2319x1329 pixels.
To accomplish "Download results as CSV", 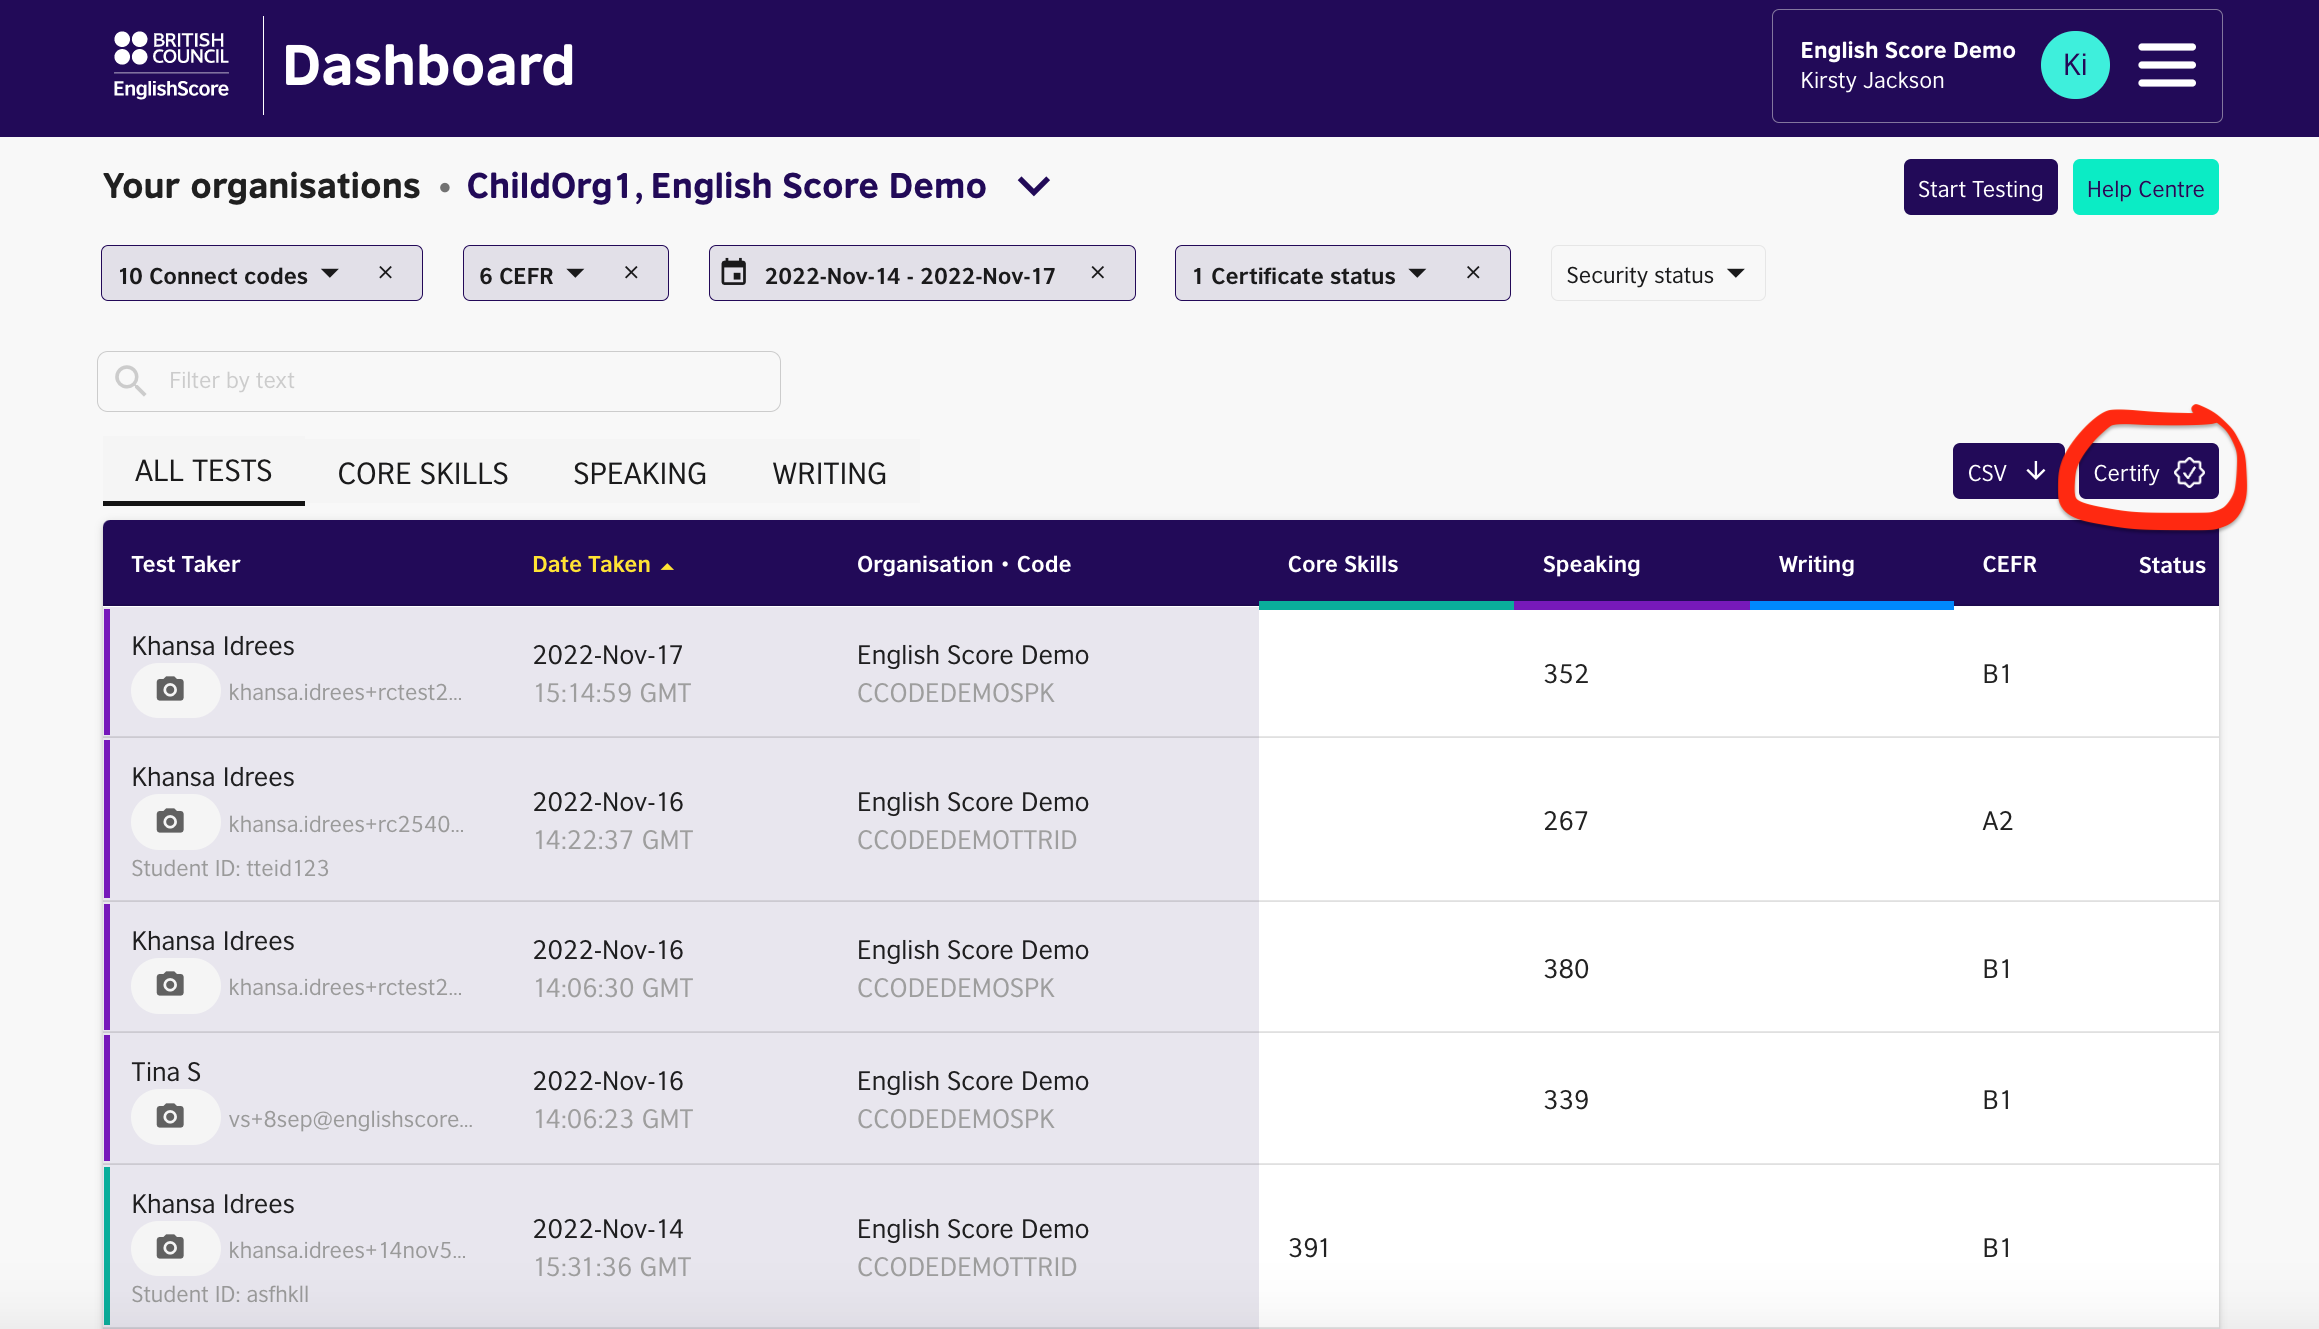I will tap(2008, 472).
